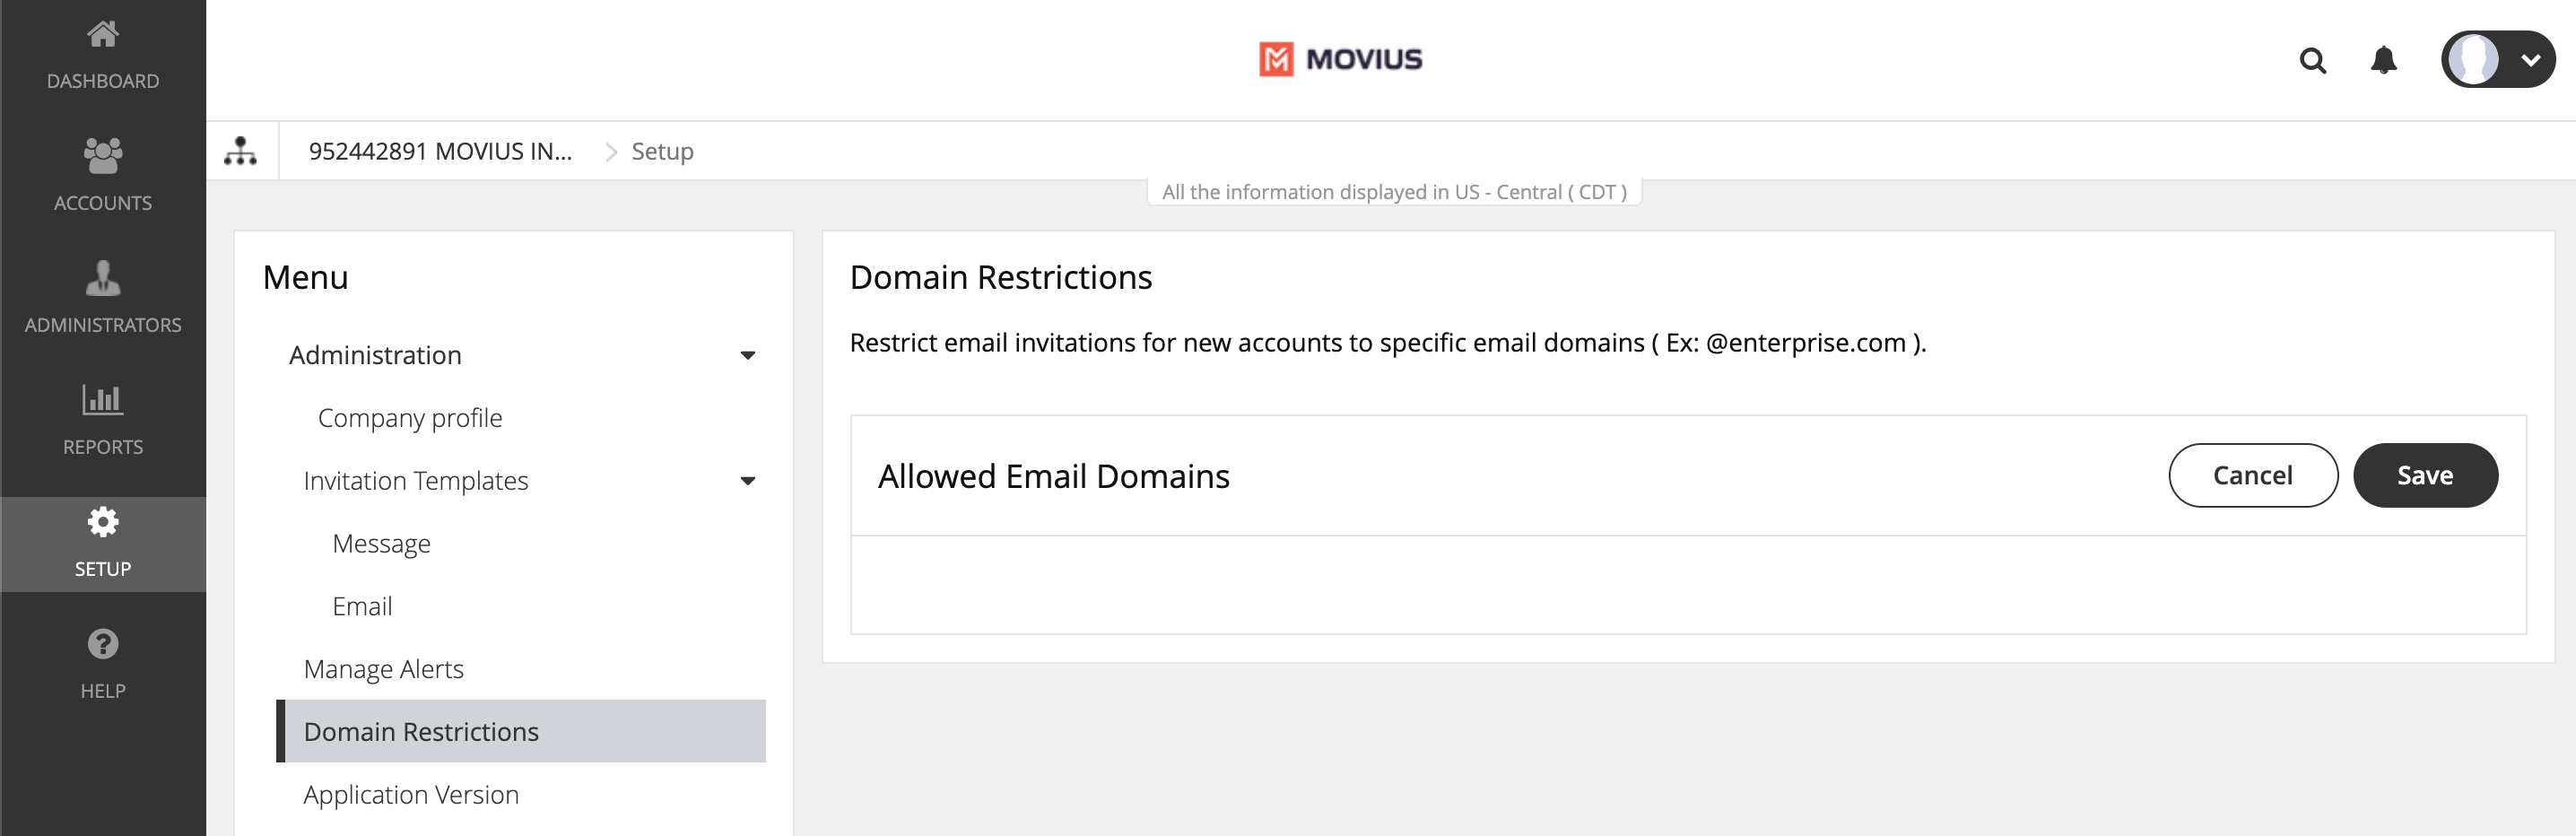Click the allowed email domains input area

click(1687, 585)
